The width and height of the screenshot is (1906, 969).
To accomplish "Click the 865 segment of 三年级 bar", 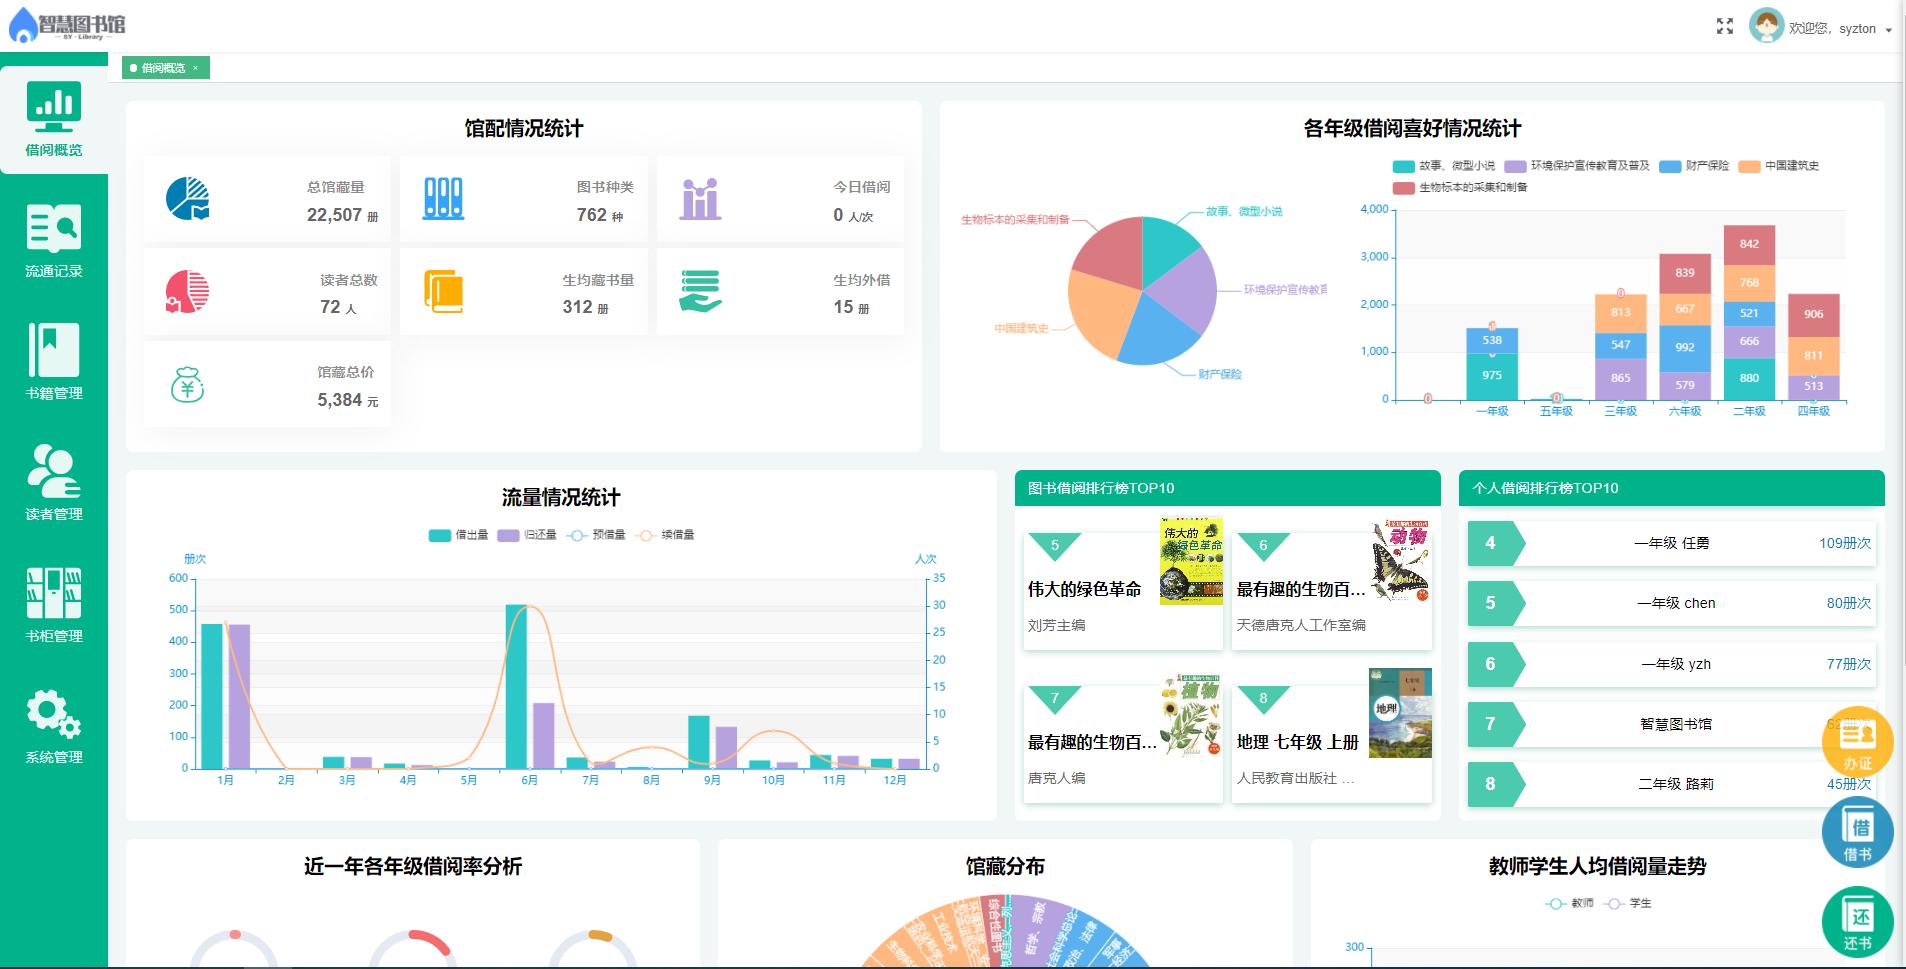I will (x=1621, y=379).
